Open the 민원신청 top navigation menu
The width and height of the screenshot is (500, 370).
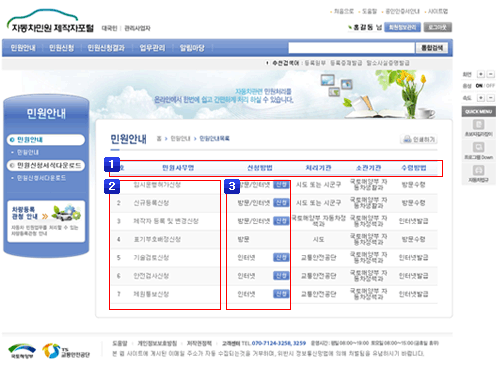tap(62, 48)
